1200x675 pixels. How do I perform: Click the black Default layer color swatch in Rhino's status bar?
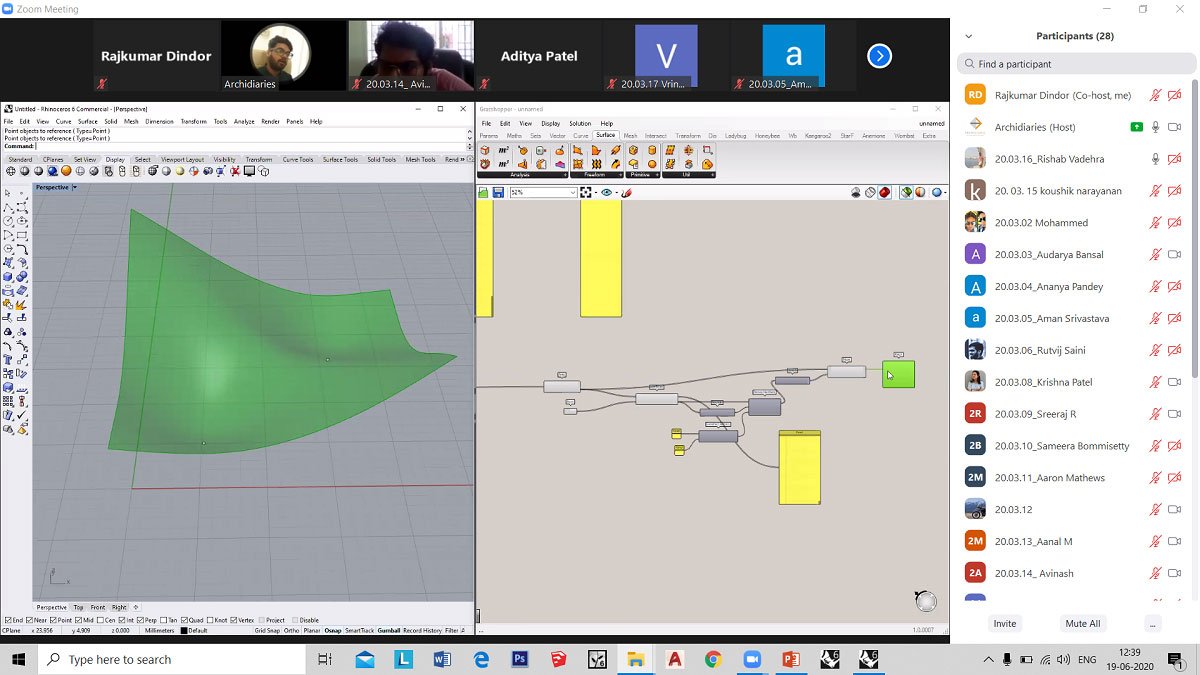click(184, 629)
